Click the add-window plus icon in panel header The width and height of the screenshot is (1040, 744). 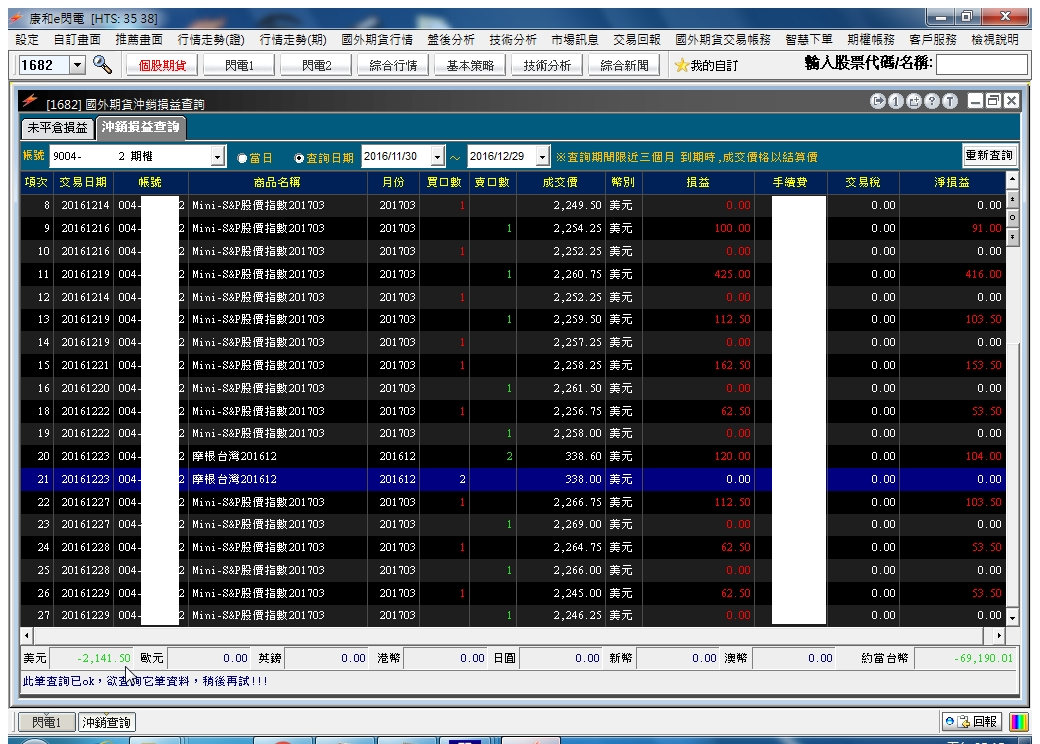pyautogui.click(x=914, y=101)
